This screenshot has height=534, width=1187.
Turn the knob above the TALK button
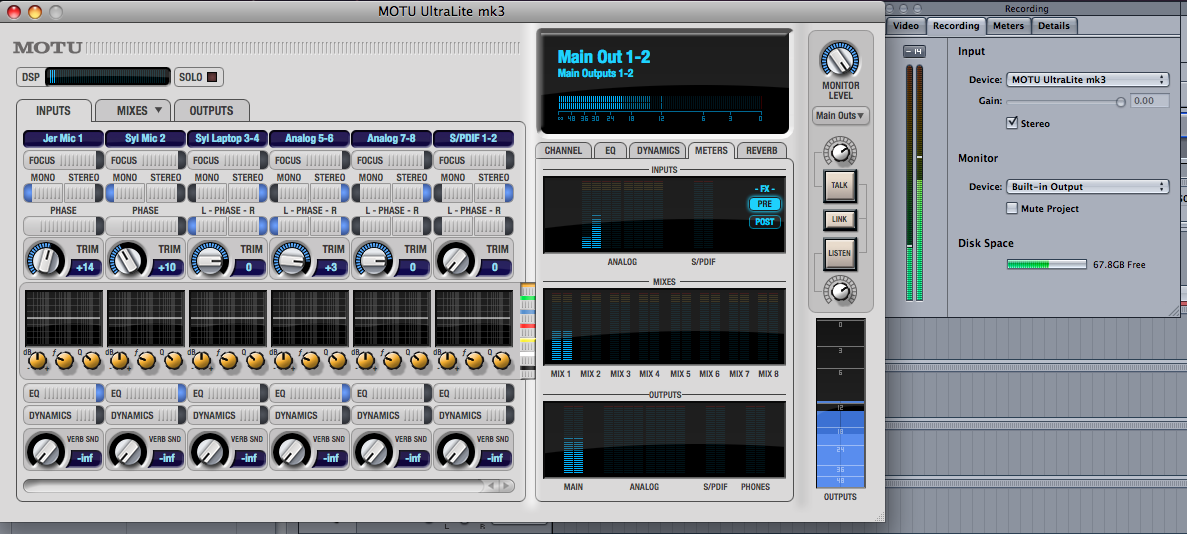pos(840,152)
